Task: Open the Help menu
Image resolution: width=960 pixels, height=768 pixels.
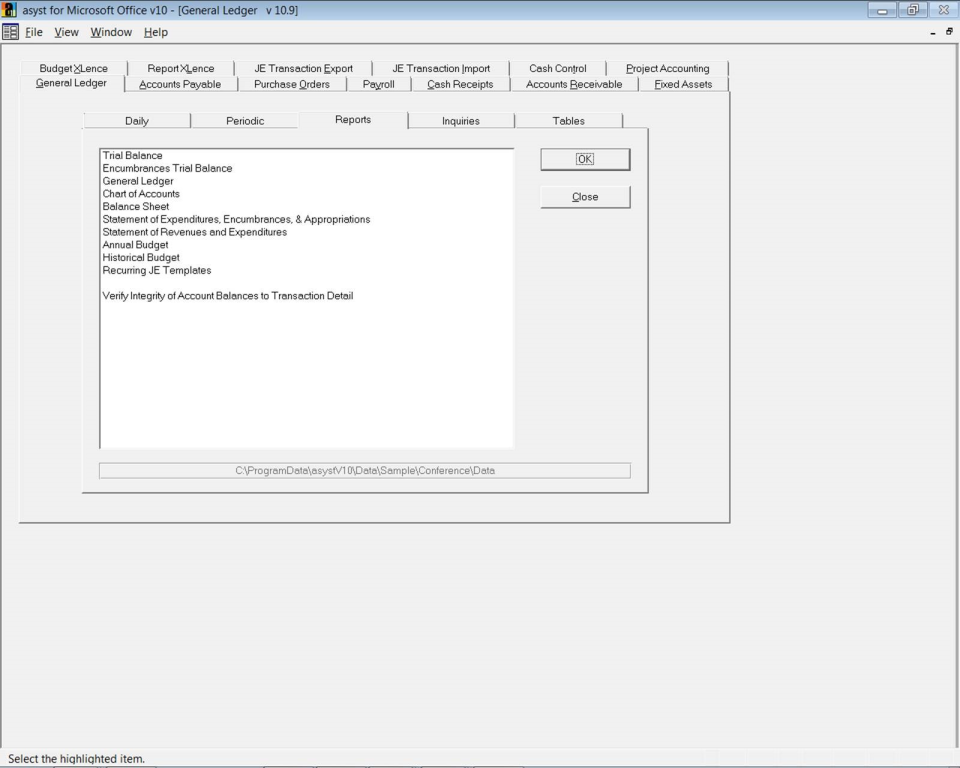Action: (156, 32)
